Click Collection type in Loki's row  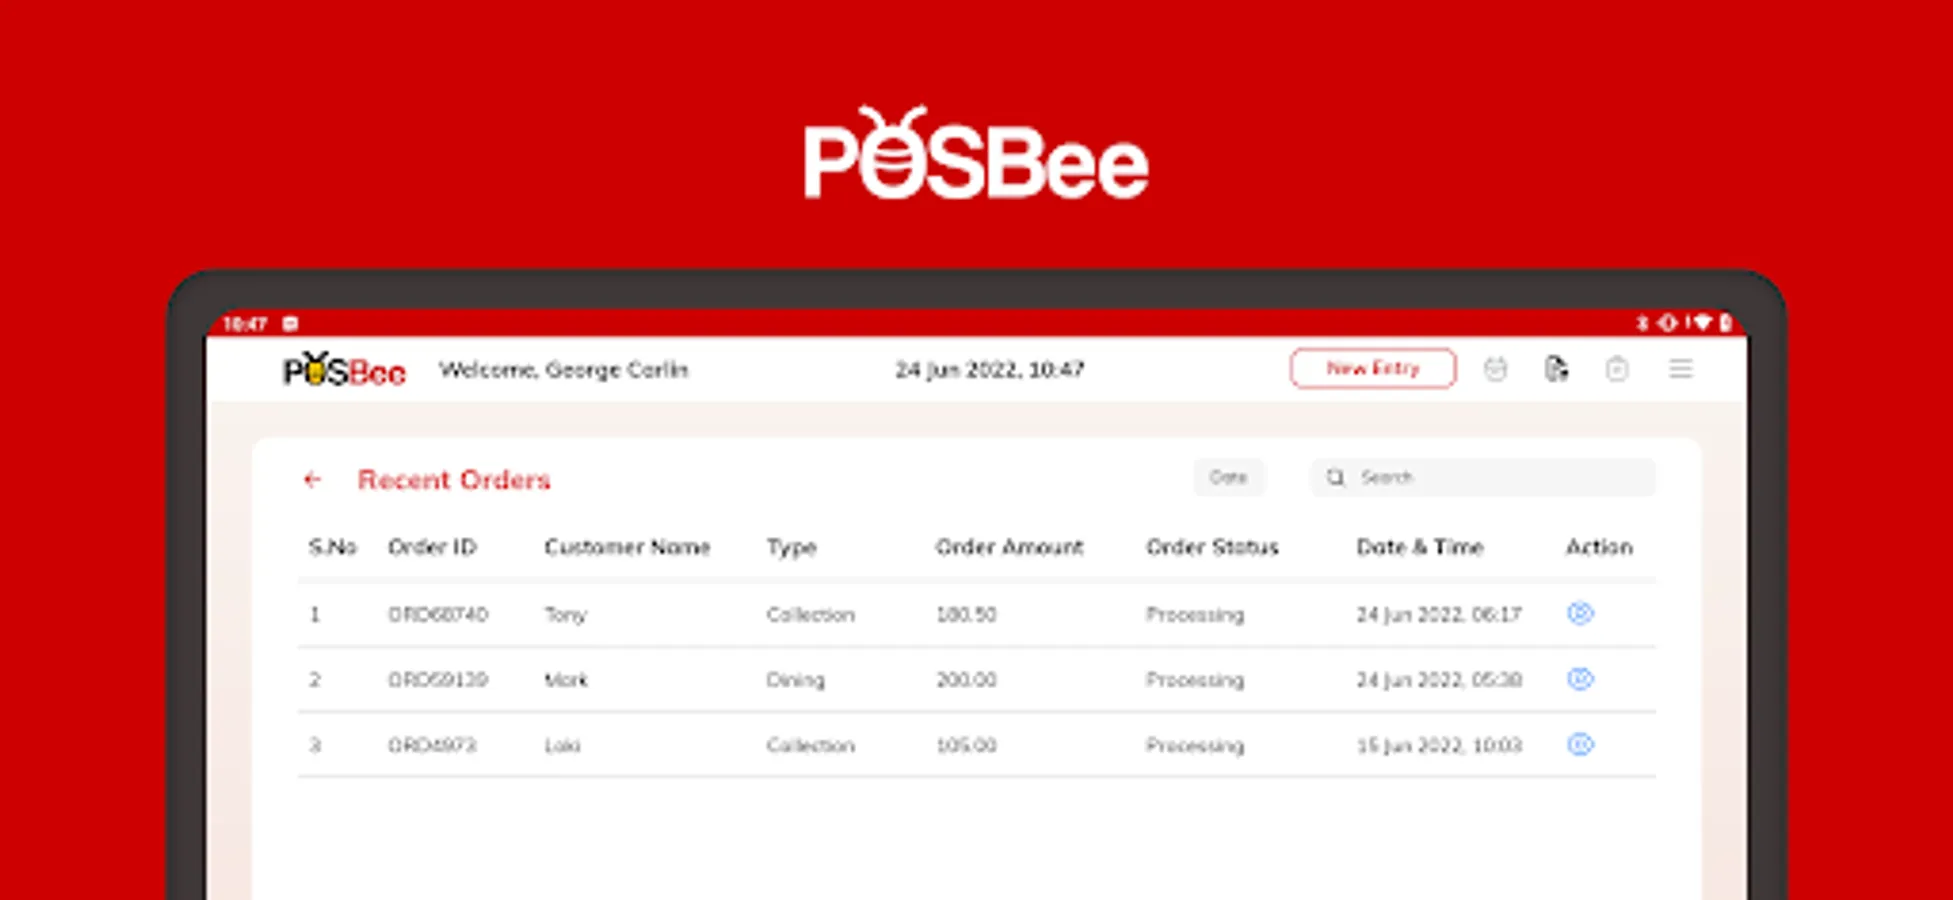811,745
